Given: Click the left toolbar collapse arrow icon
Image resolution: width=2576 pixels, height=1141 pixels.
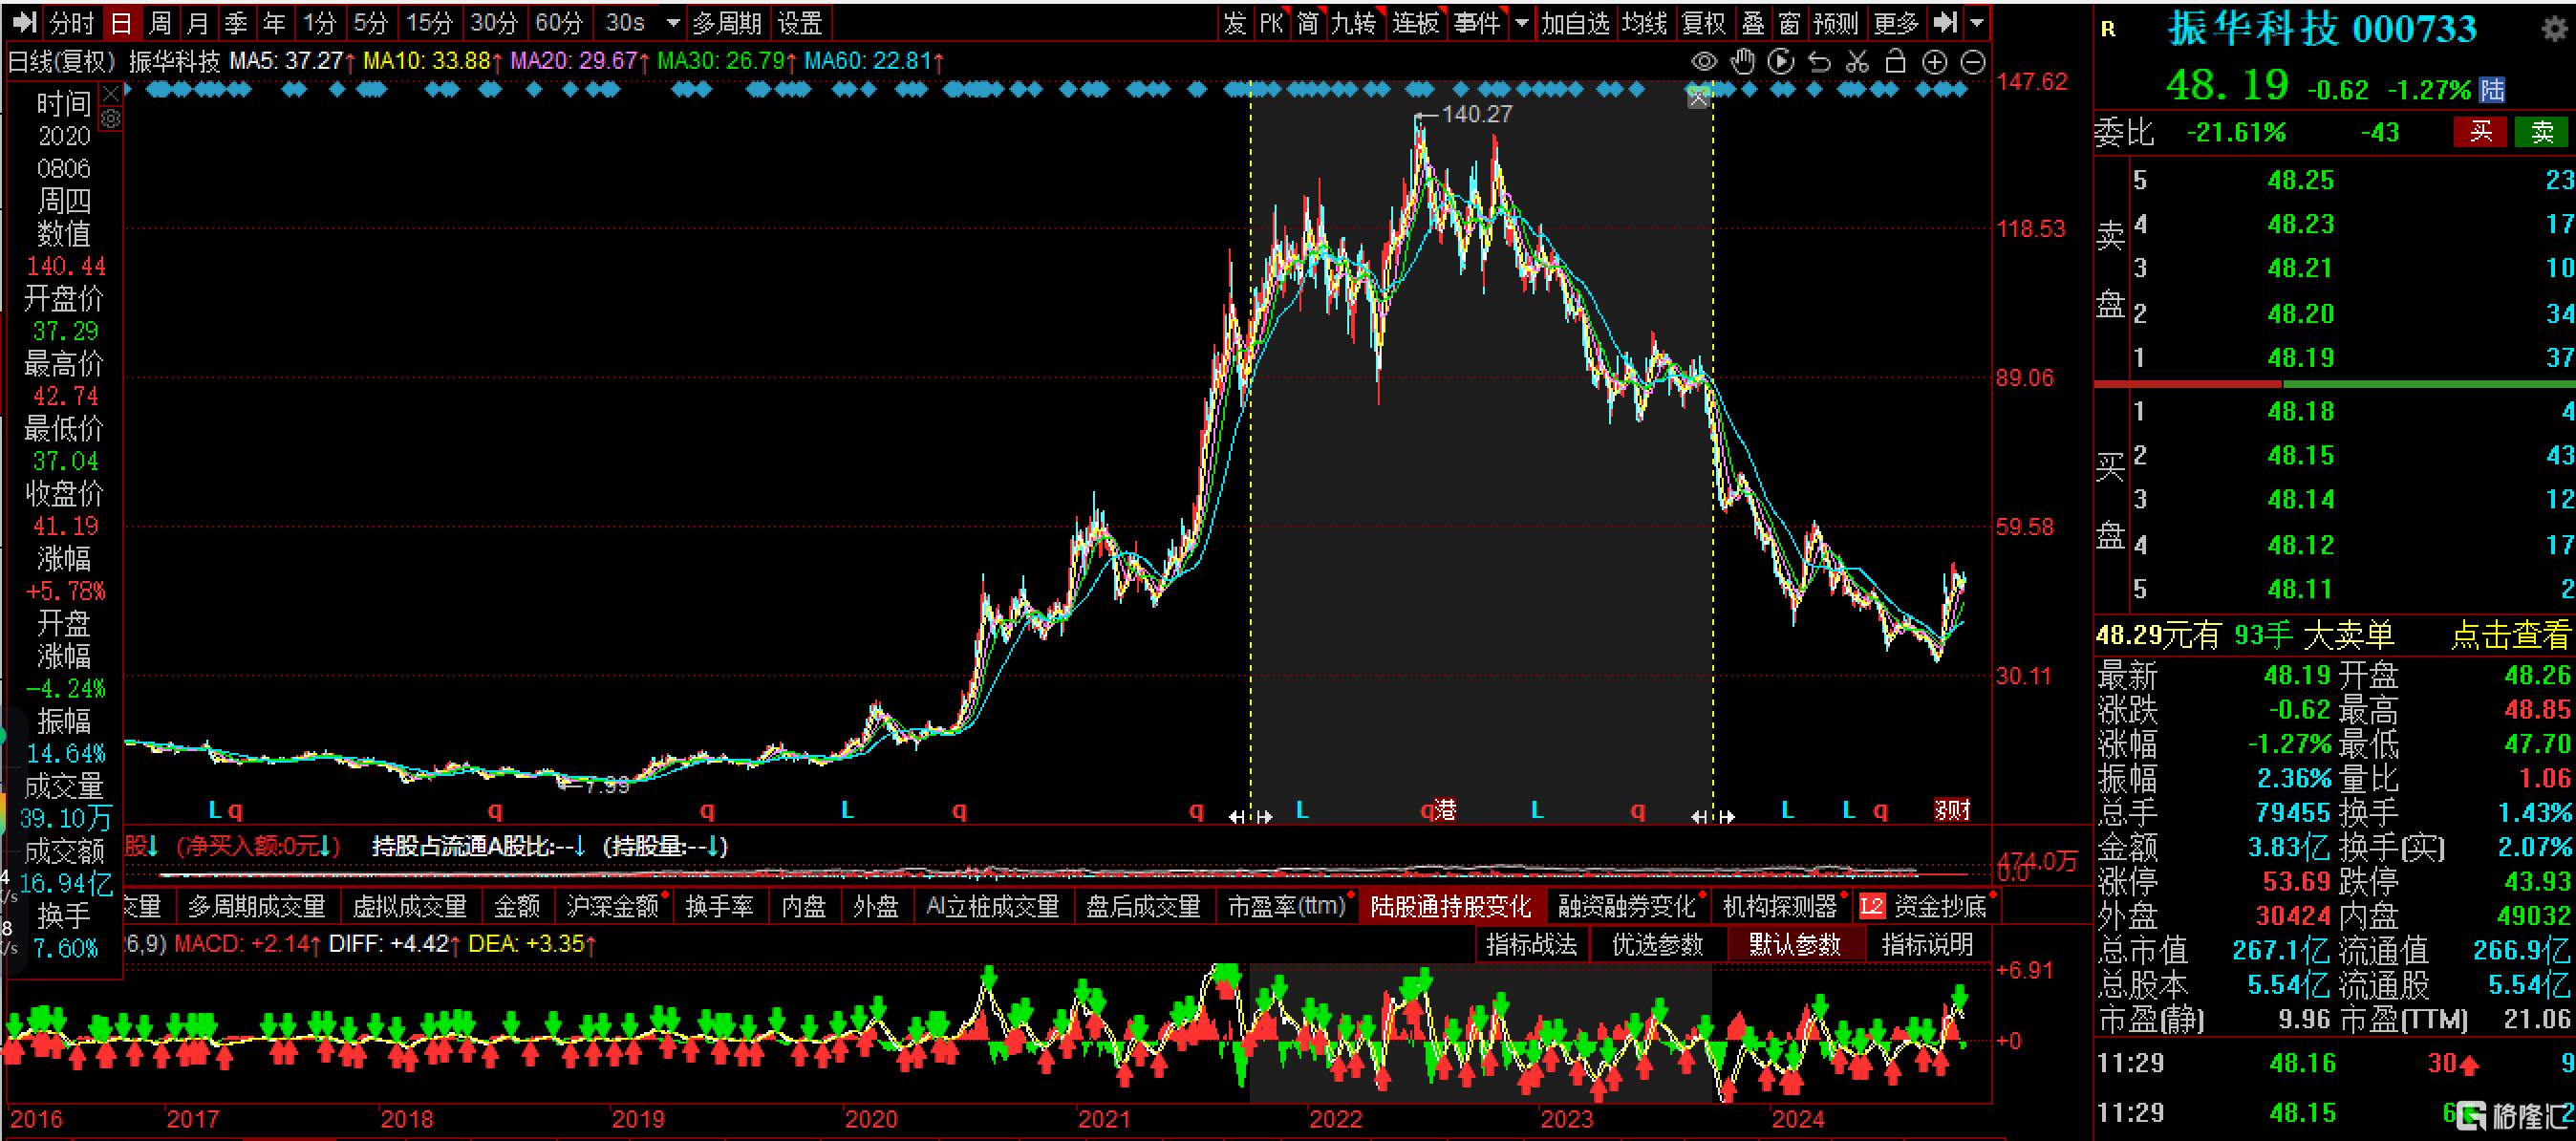Looking at the screenshot, I should point(24,22).
